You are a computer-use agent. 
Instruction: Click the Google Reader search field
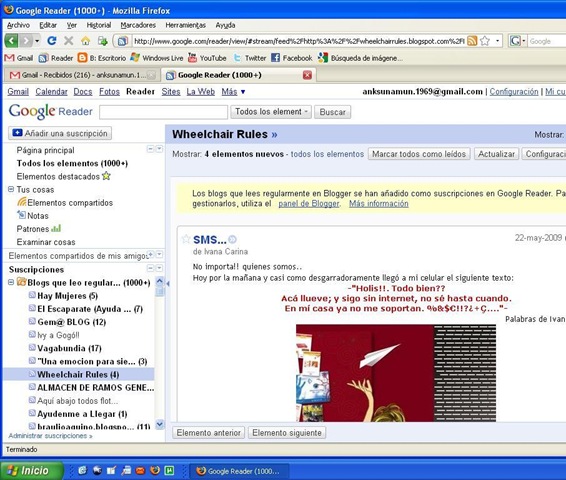164,112
